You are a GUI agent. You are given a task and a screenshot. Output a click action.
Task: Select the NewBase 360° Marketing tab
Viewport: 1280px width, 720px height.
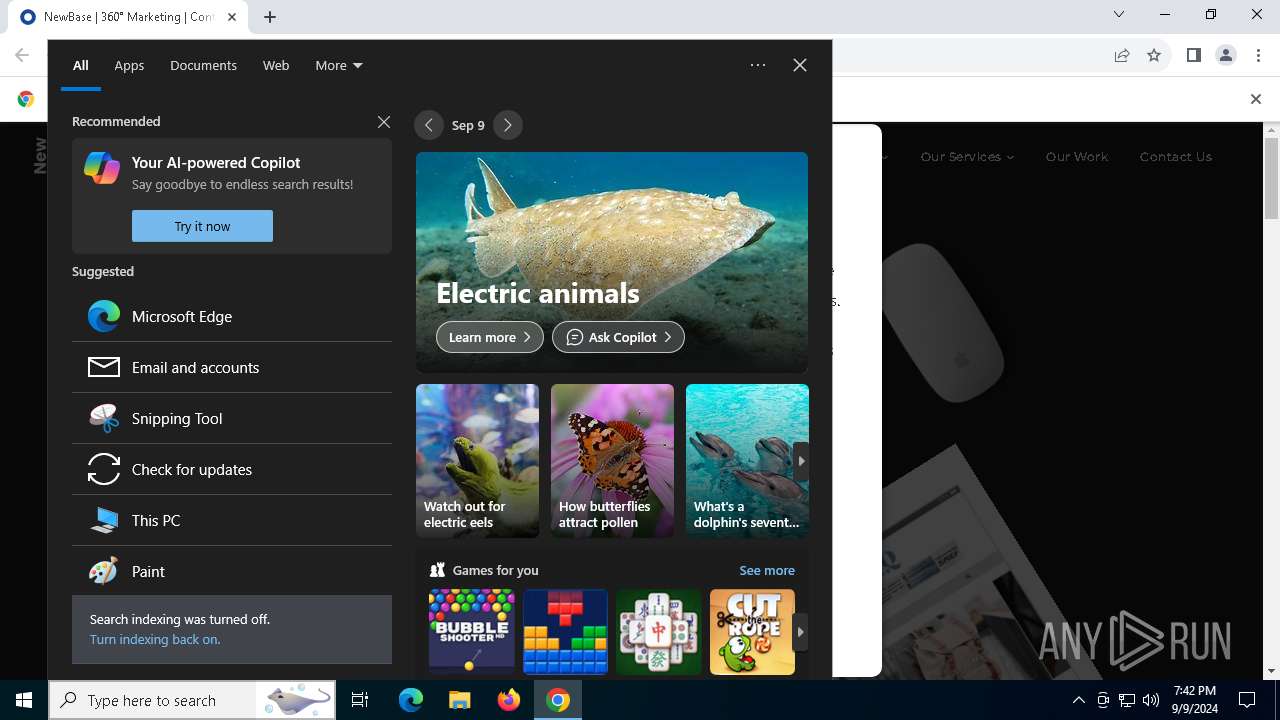pyautogui.click(x=130, y=17)
